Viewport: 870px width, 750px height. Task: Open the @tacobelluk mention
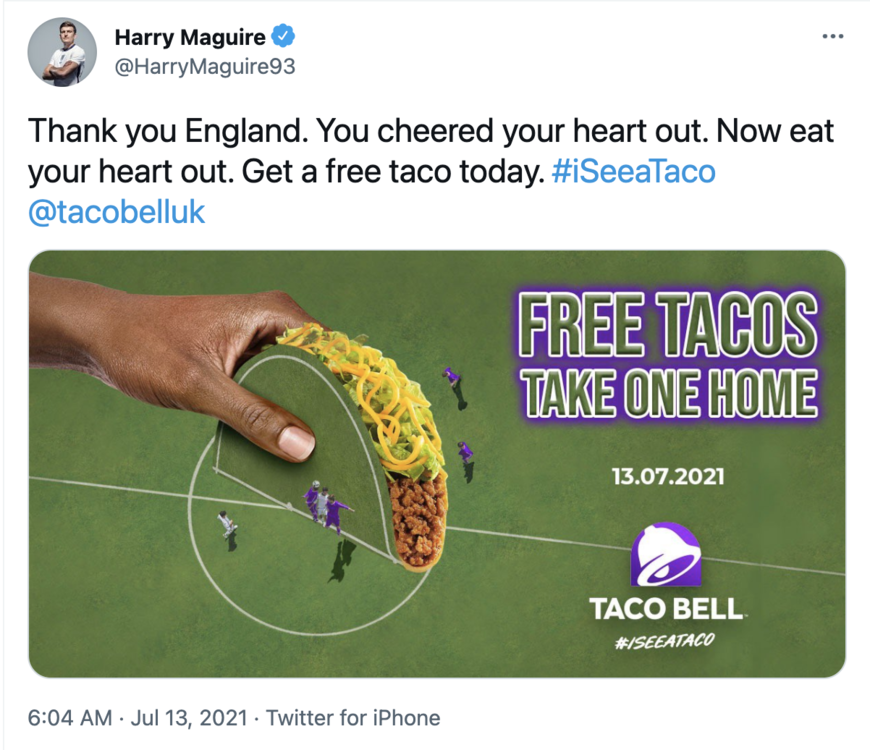pos(117,212)
